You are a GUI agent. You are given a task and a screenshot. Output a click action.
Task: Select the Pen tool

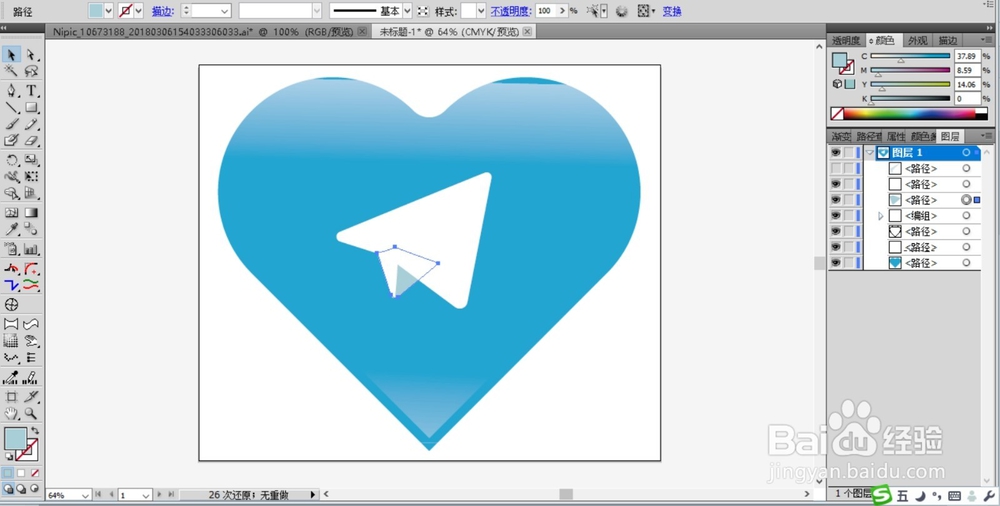coord(11,90)
